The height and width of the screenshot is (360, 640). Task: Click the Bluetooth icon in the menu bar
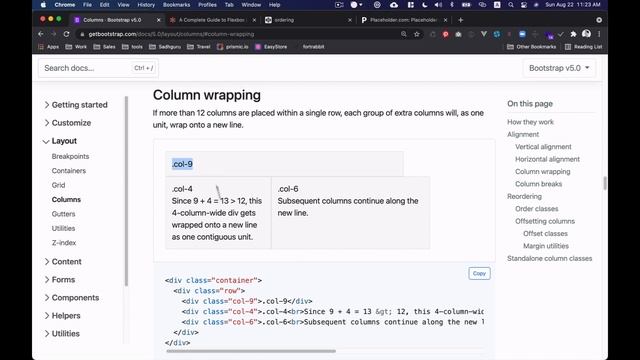(x=452, y=5)
